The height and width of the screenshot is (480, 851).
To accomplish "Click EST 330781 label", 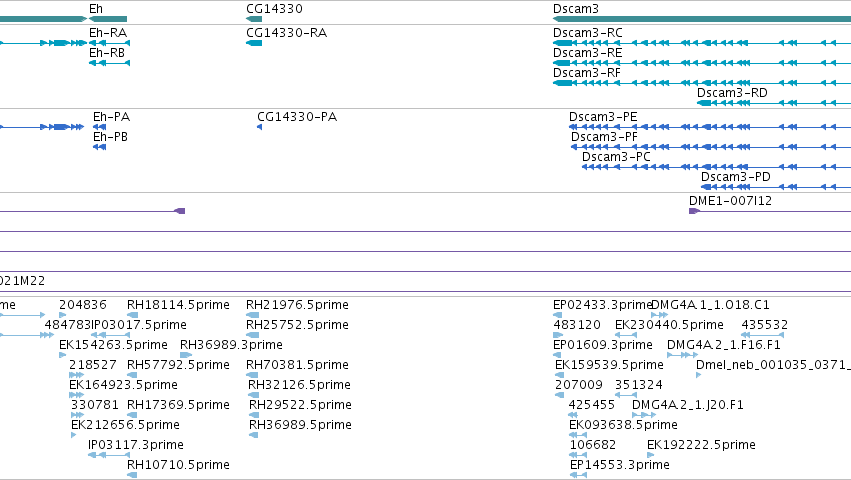I will click(x=94, y=405).
